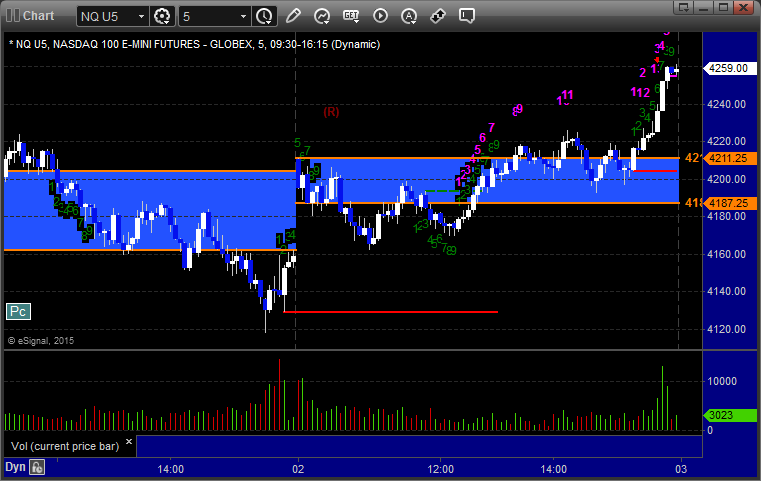Viewport: 761px width, 481px height.
Task: Close the Vol (current price bar) study pane
Action: click(x=129, y=442)
